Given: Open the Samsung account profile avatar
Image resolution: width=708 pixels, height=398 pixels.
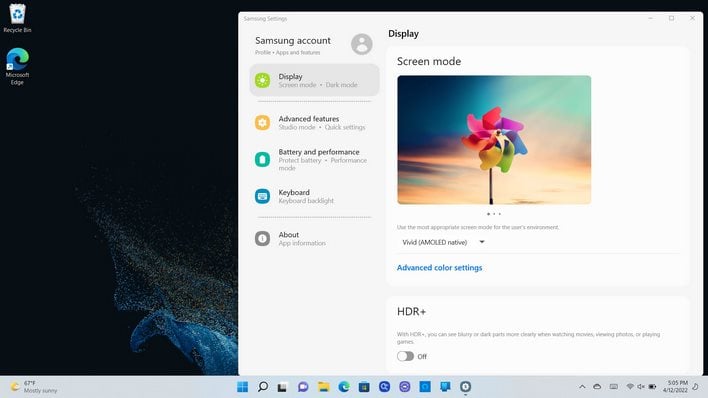Looking at the screenshot, I should pyautogui.click(x=362, y=44).
